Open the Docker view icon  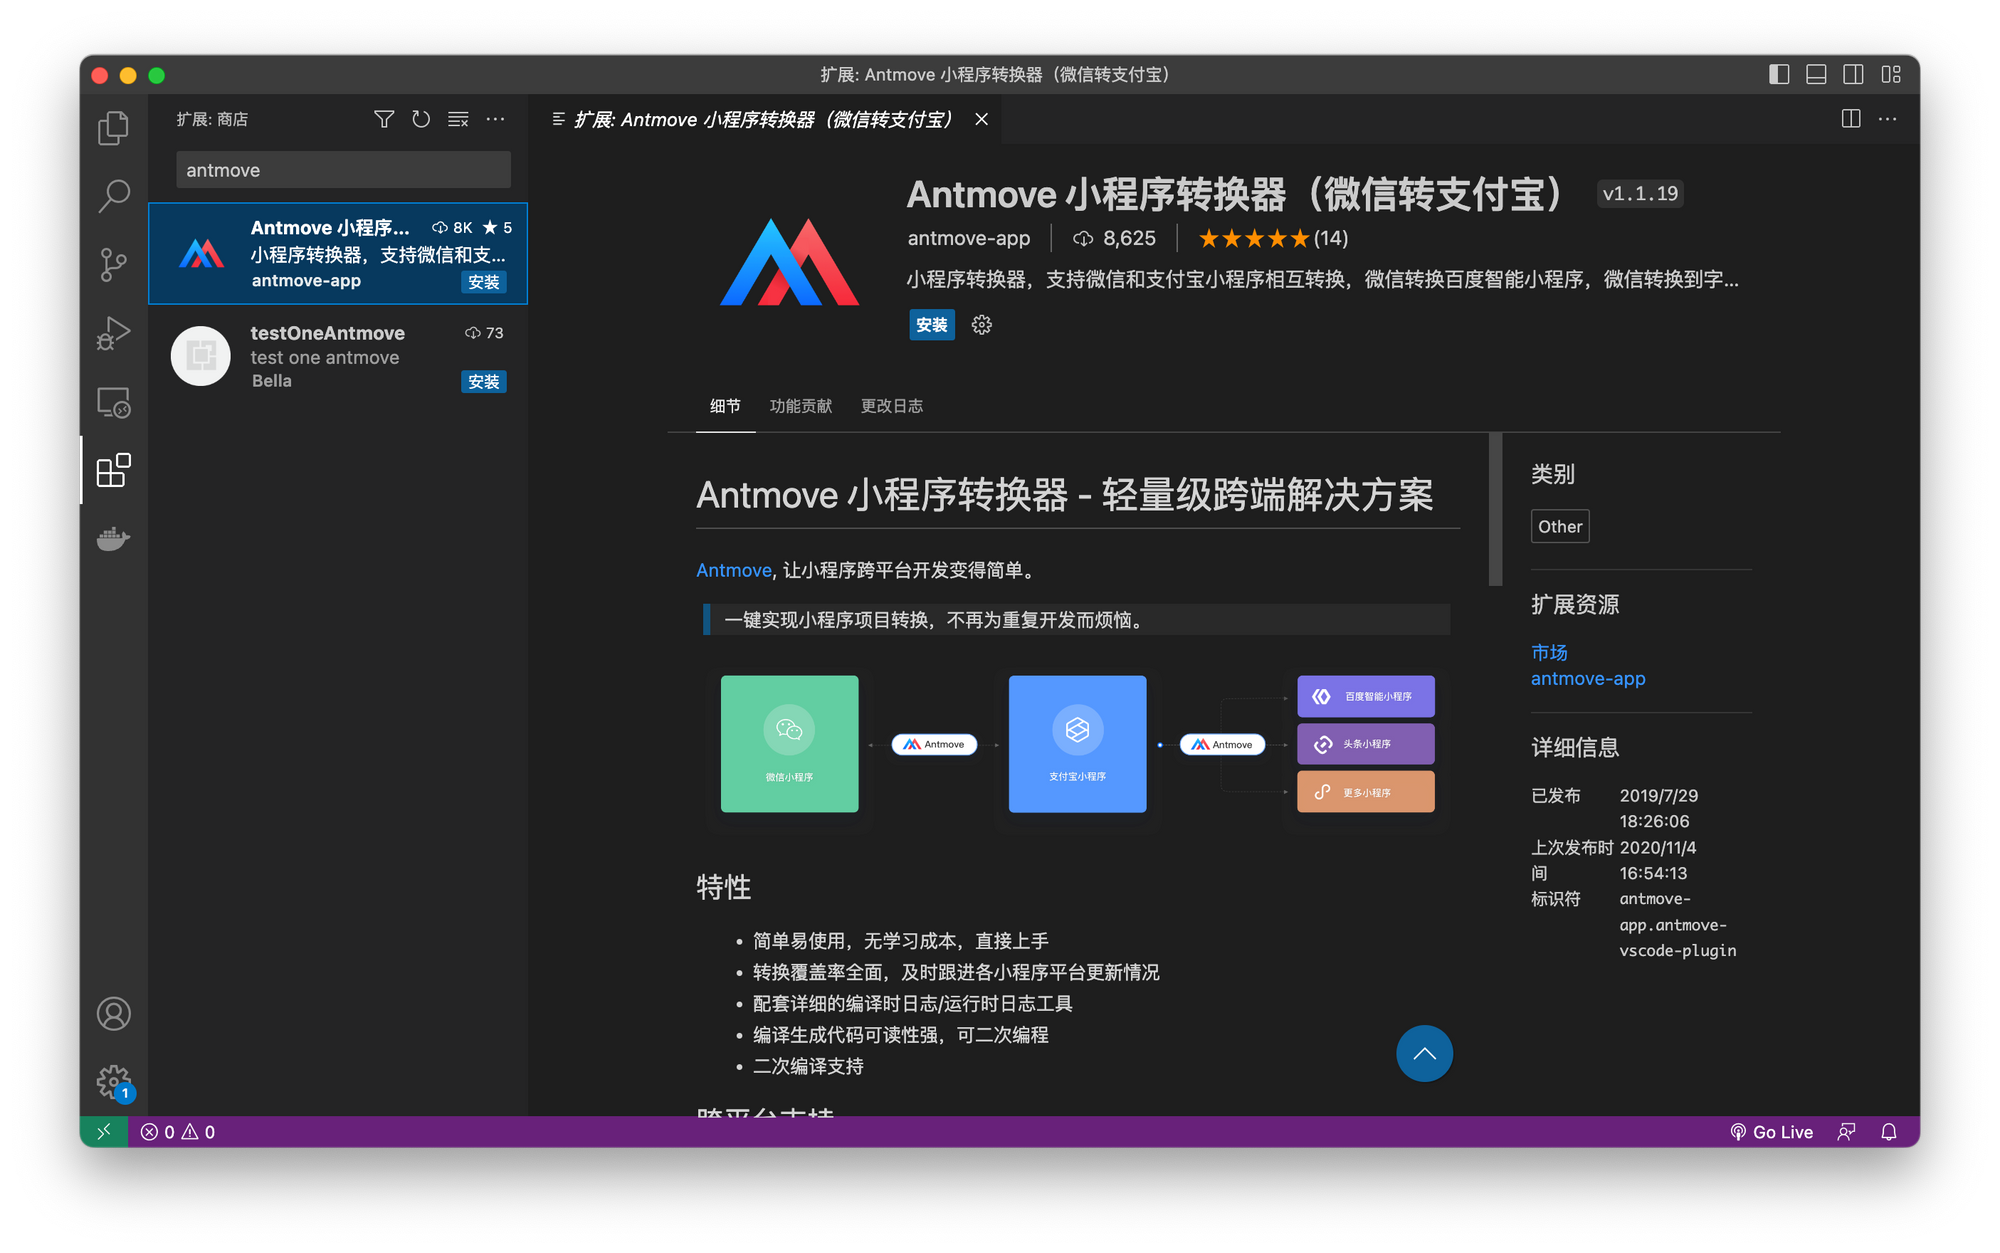click(x=114, y=539)
